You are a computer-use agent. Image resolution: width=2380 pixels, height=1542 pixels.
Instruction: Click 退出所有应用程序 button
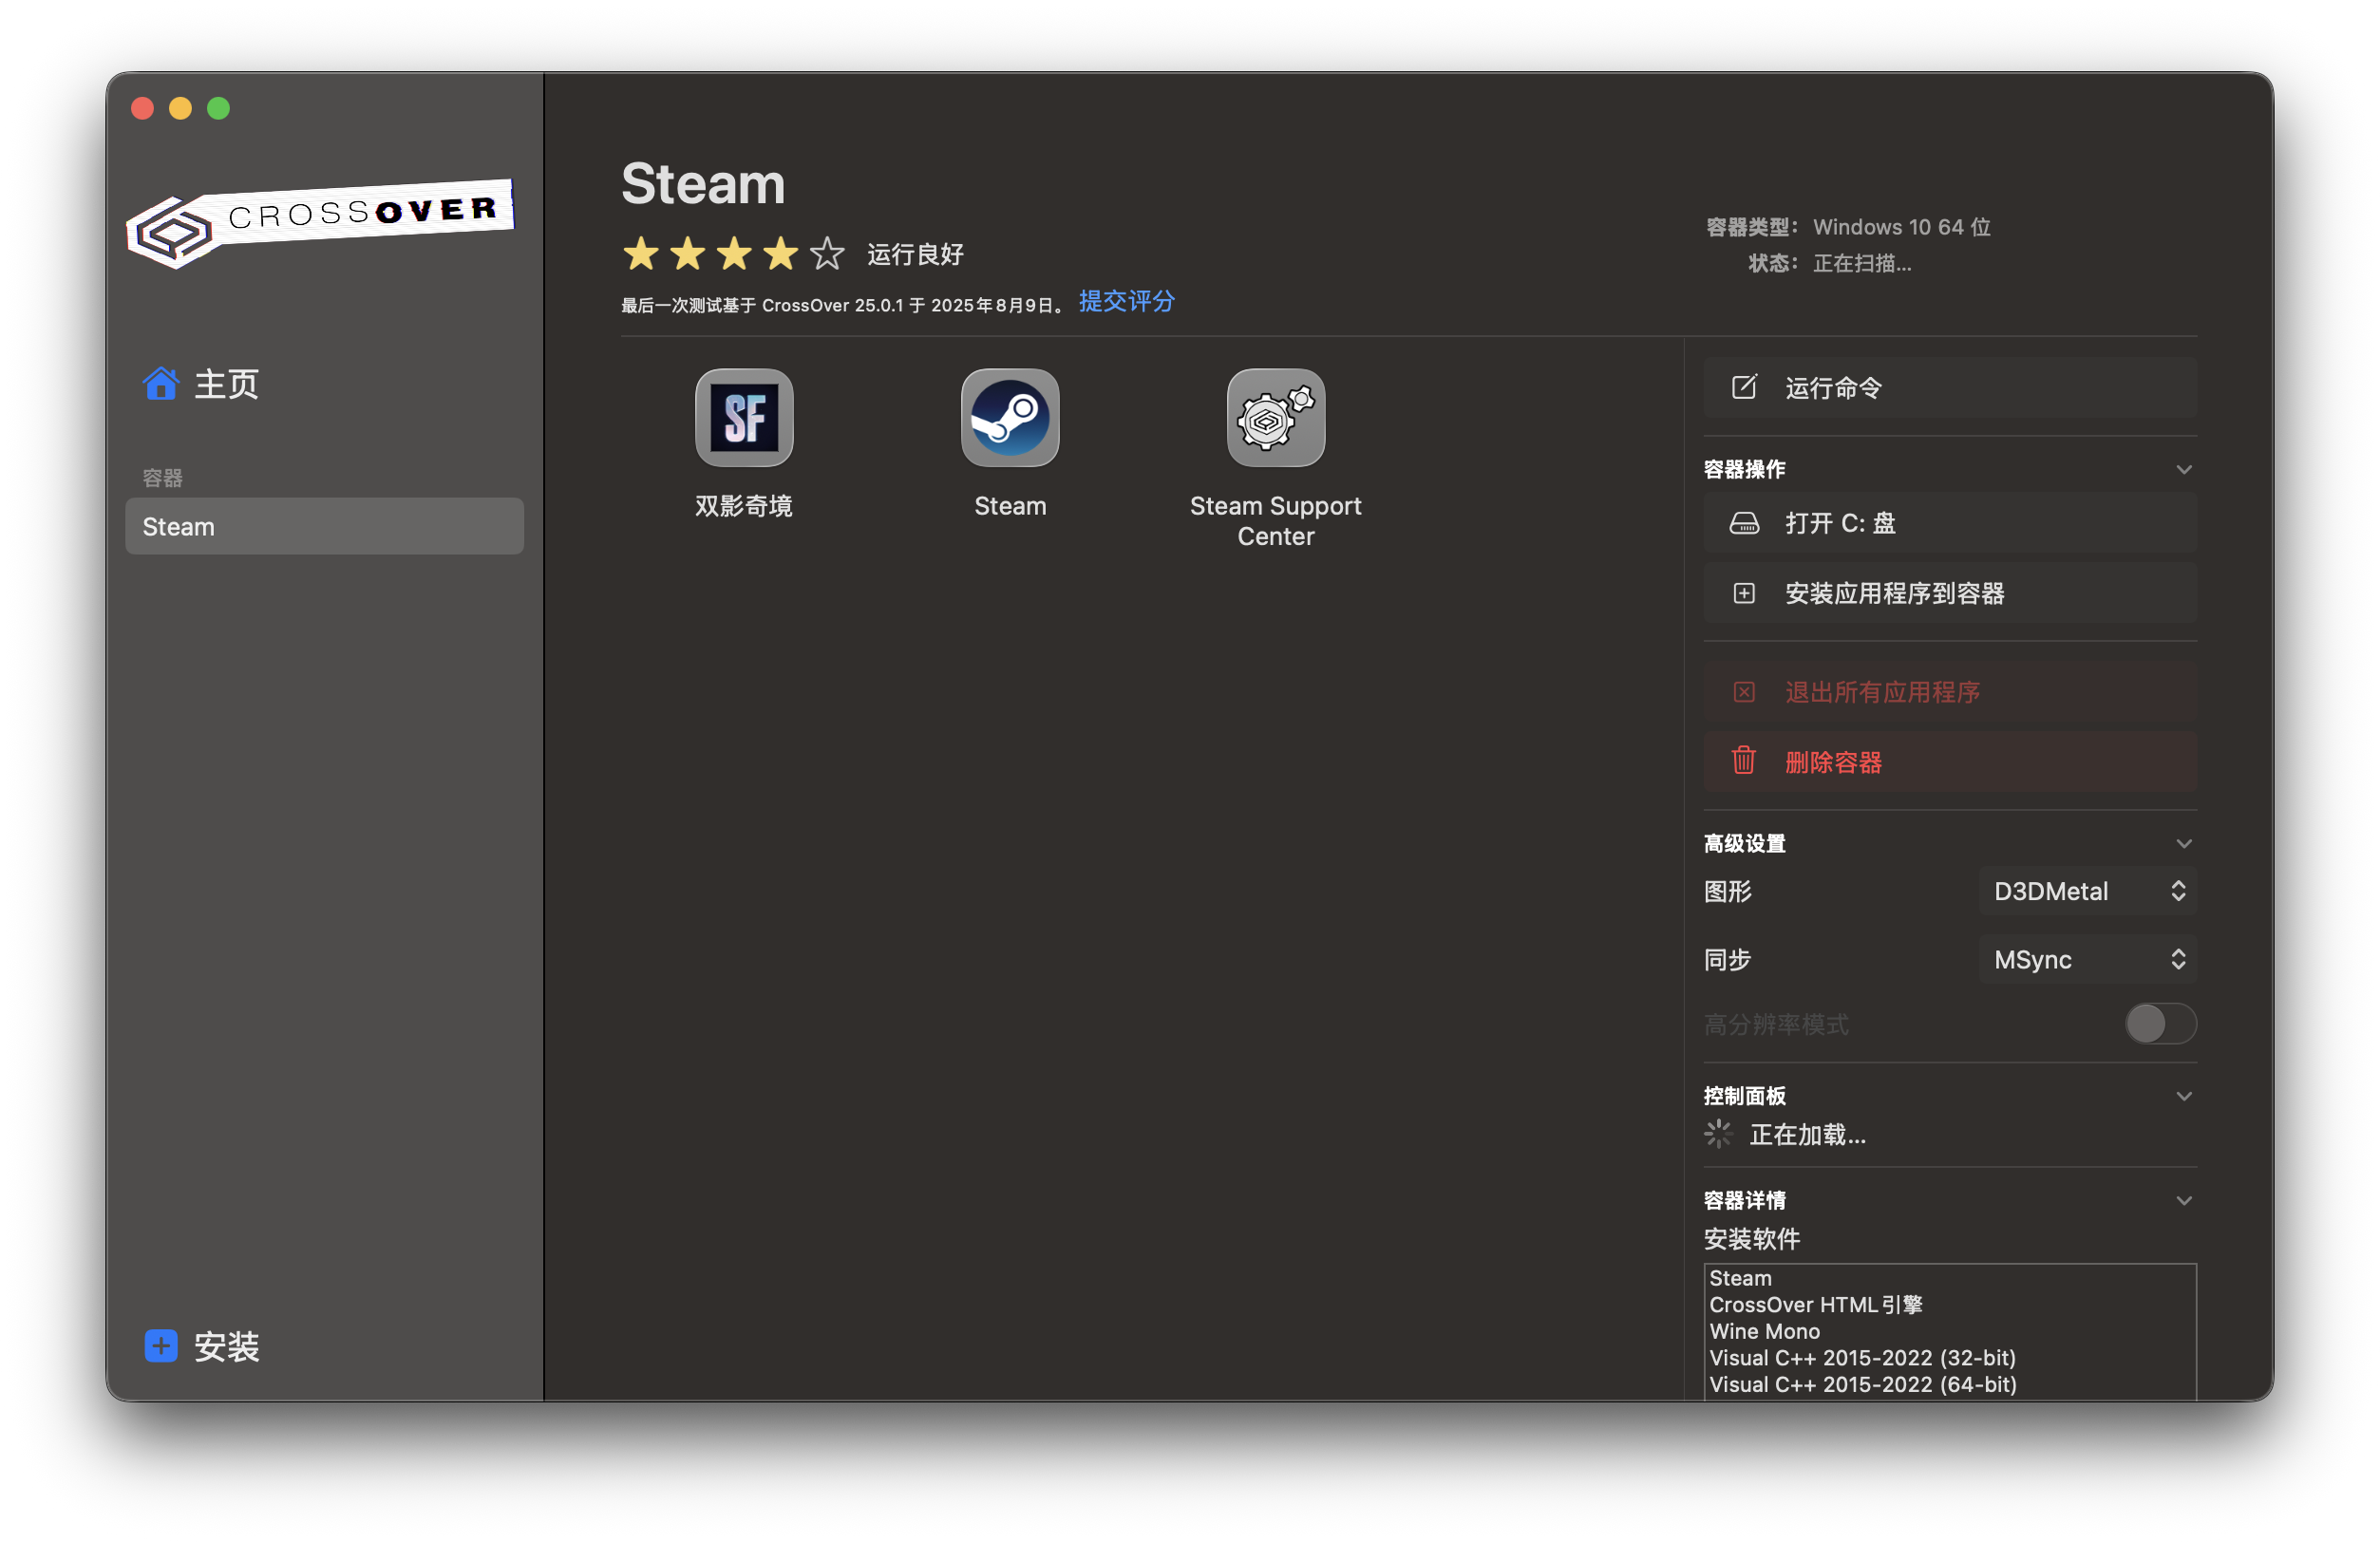coord(1950,692)
